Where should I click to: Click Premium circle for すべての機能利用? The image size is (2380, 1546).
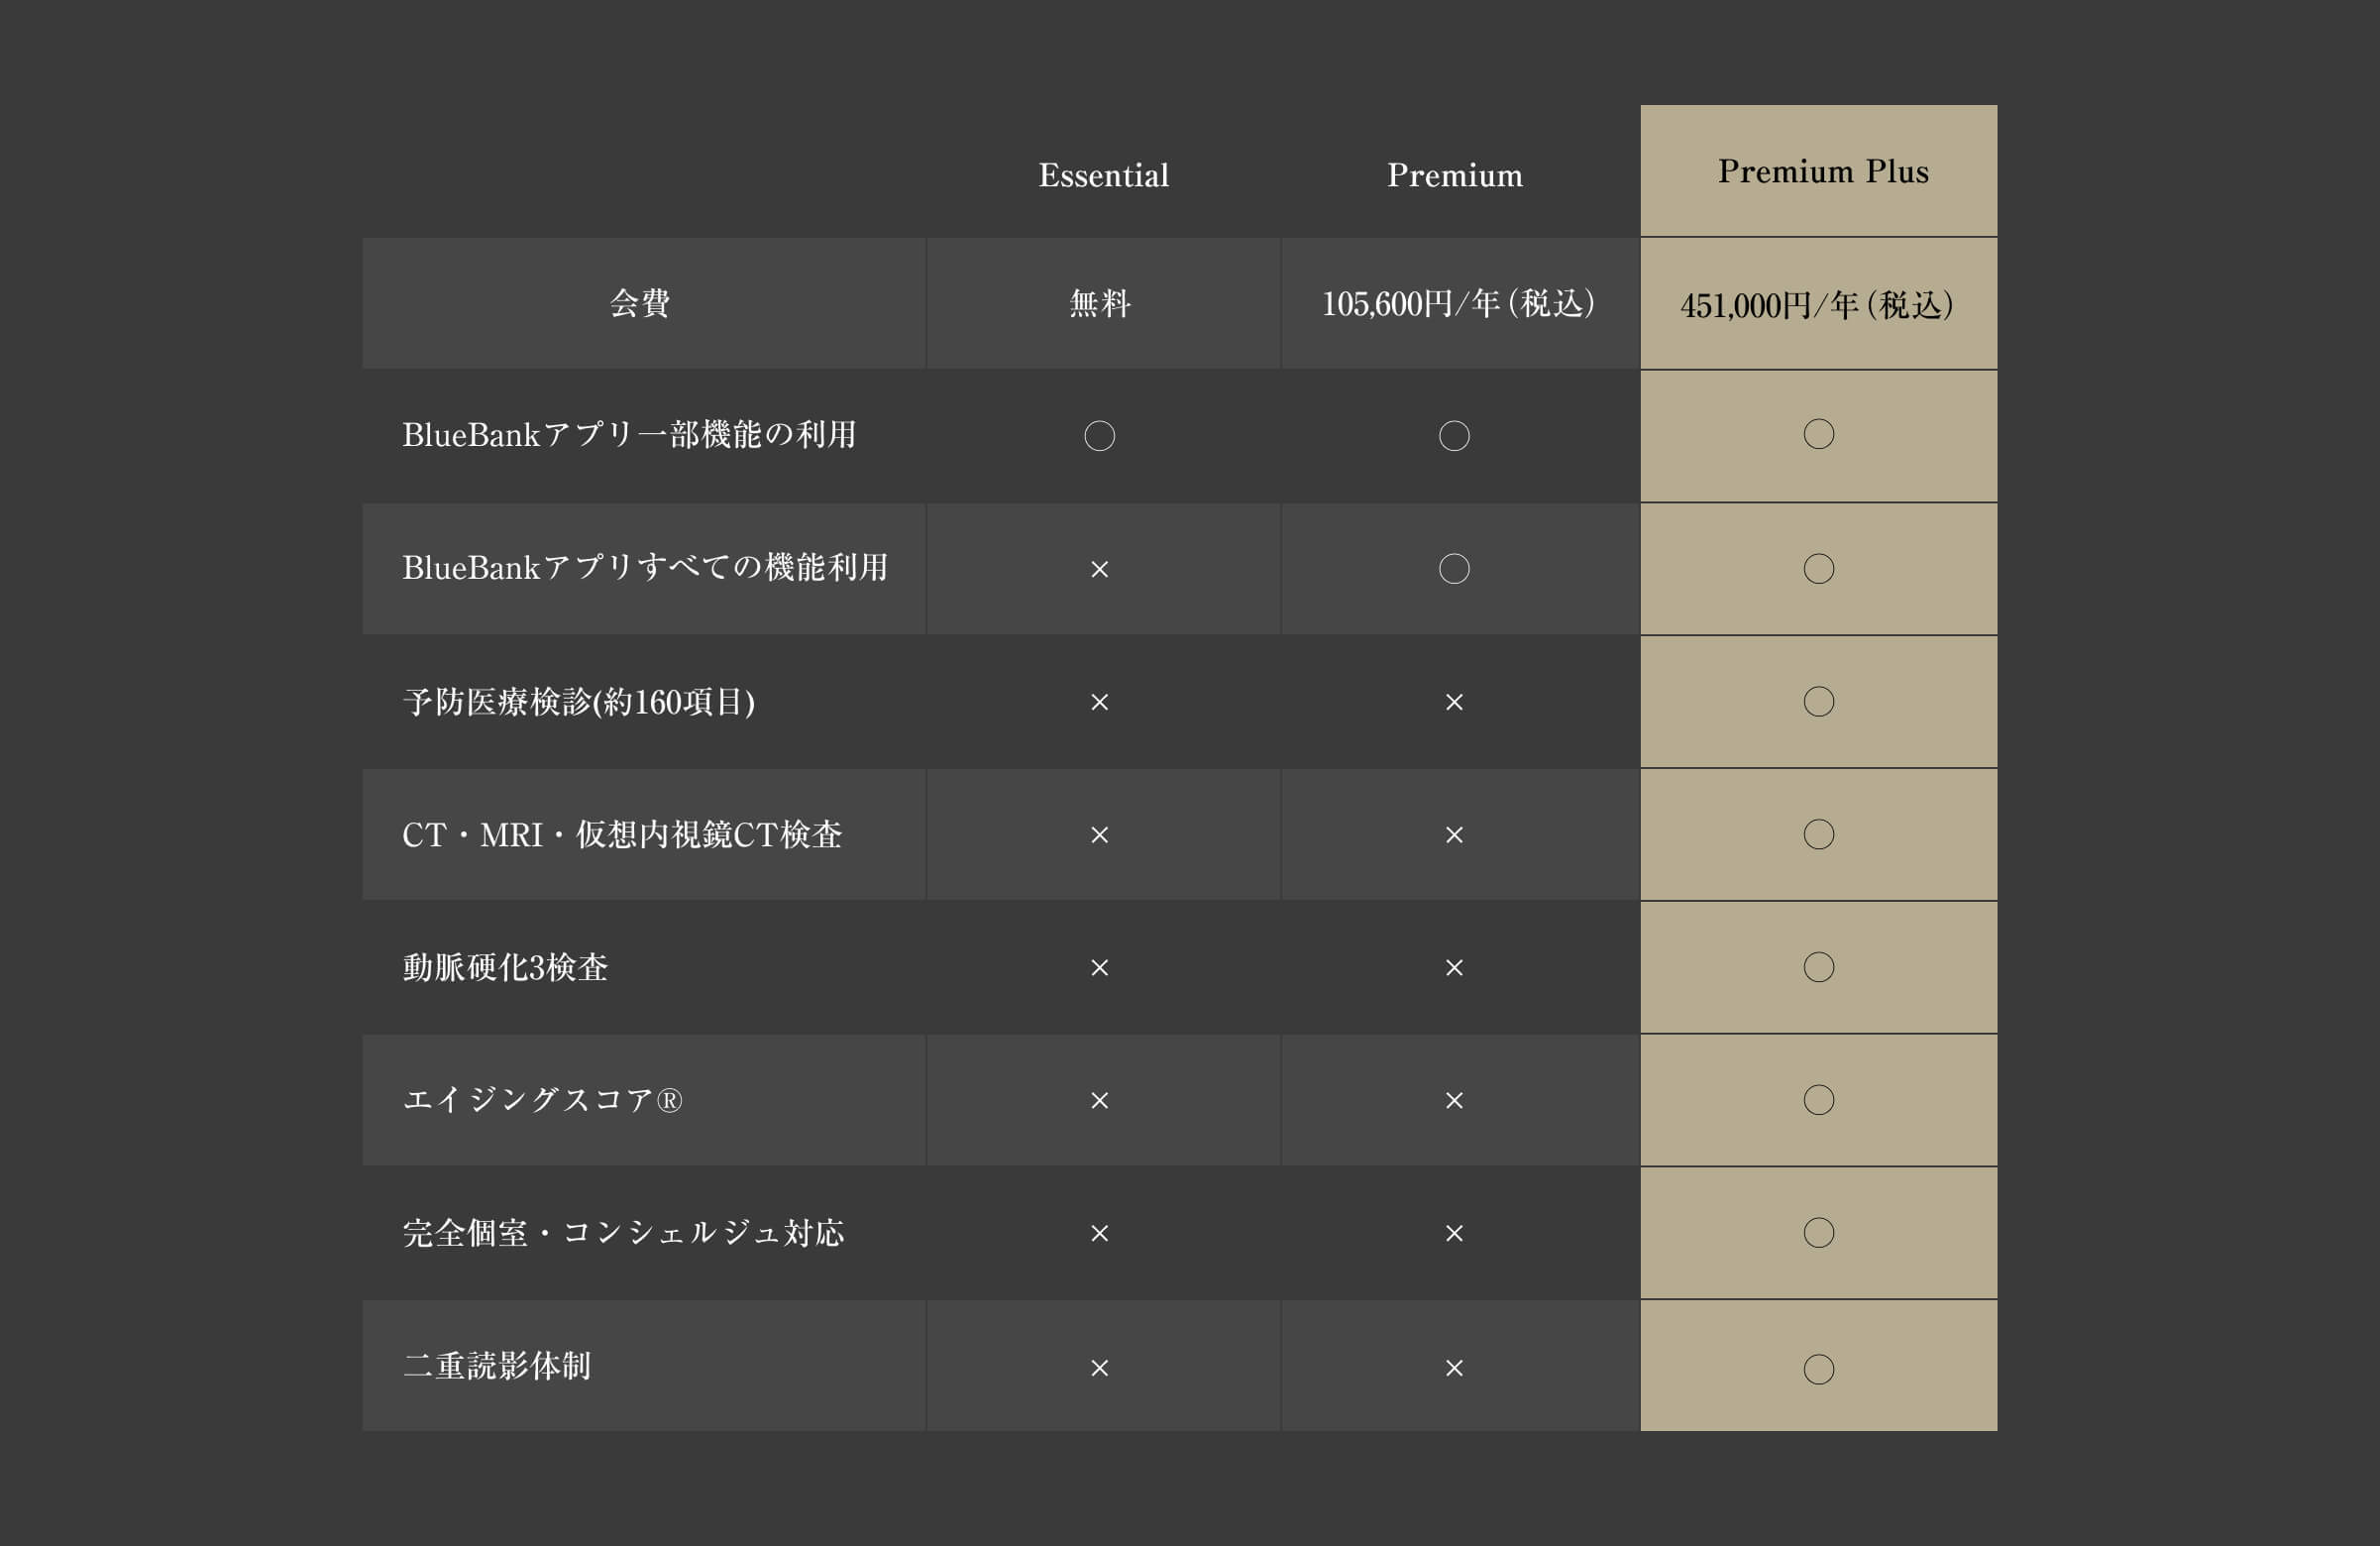[1454, 569]
